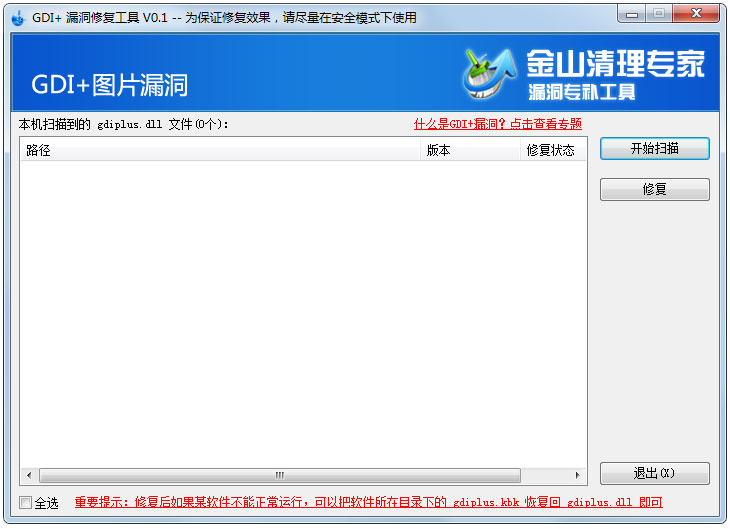Sort the list by the 修复状态 column header
The height and width of the screenshot is (529, 730).
coord(553,150)
